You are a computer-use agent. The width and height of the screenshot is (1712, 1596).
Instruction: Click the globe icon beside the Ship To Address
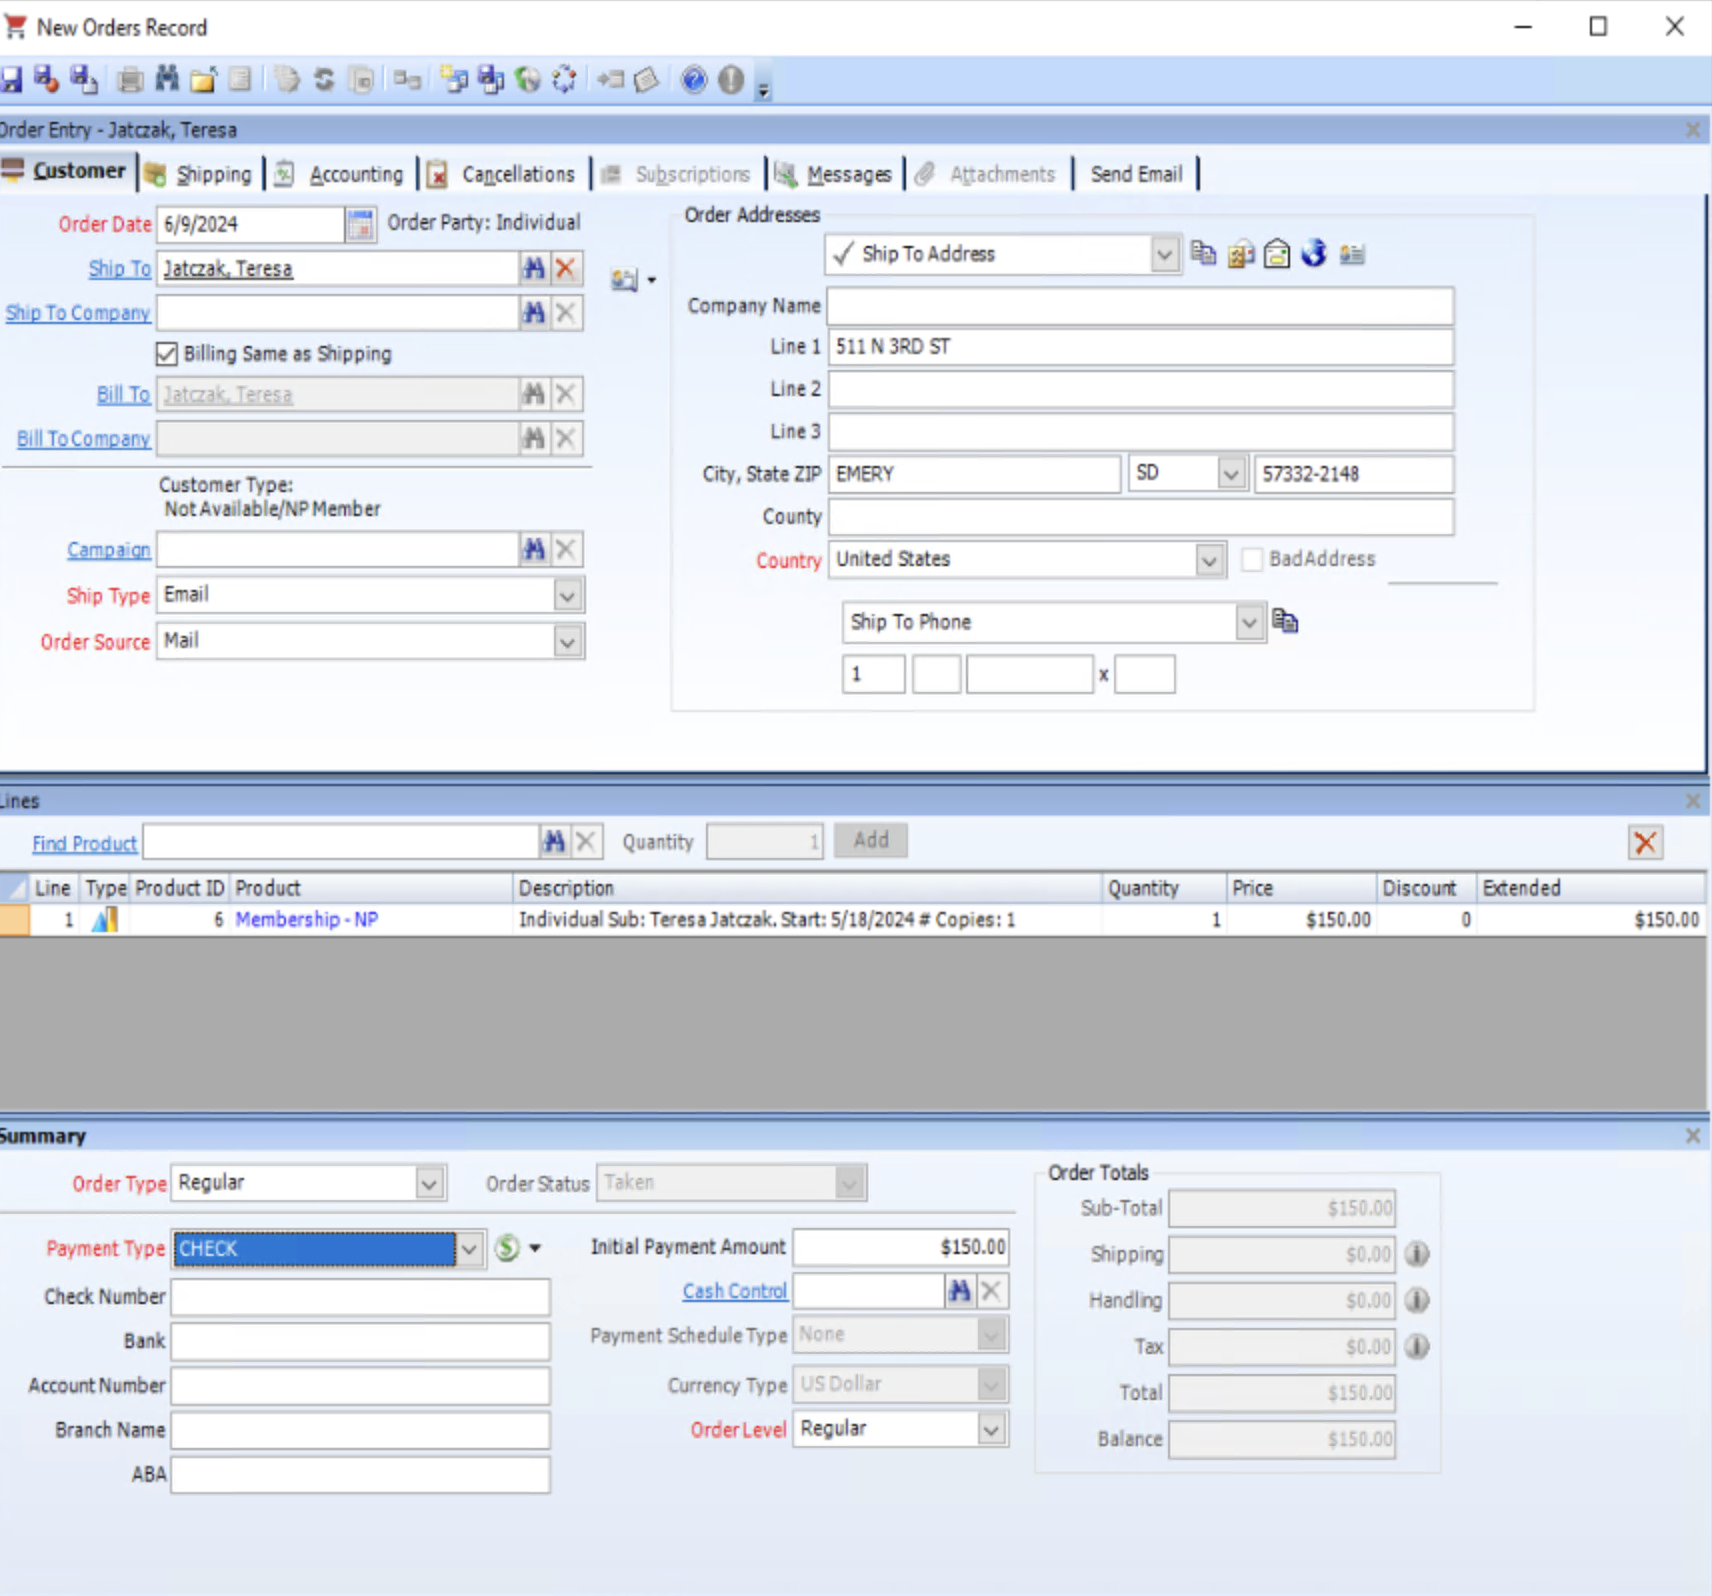[x=1314, y=254]
